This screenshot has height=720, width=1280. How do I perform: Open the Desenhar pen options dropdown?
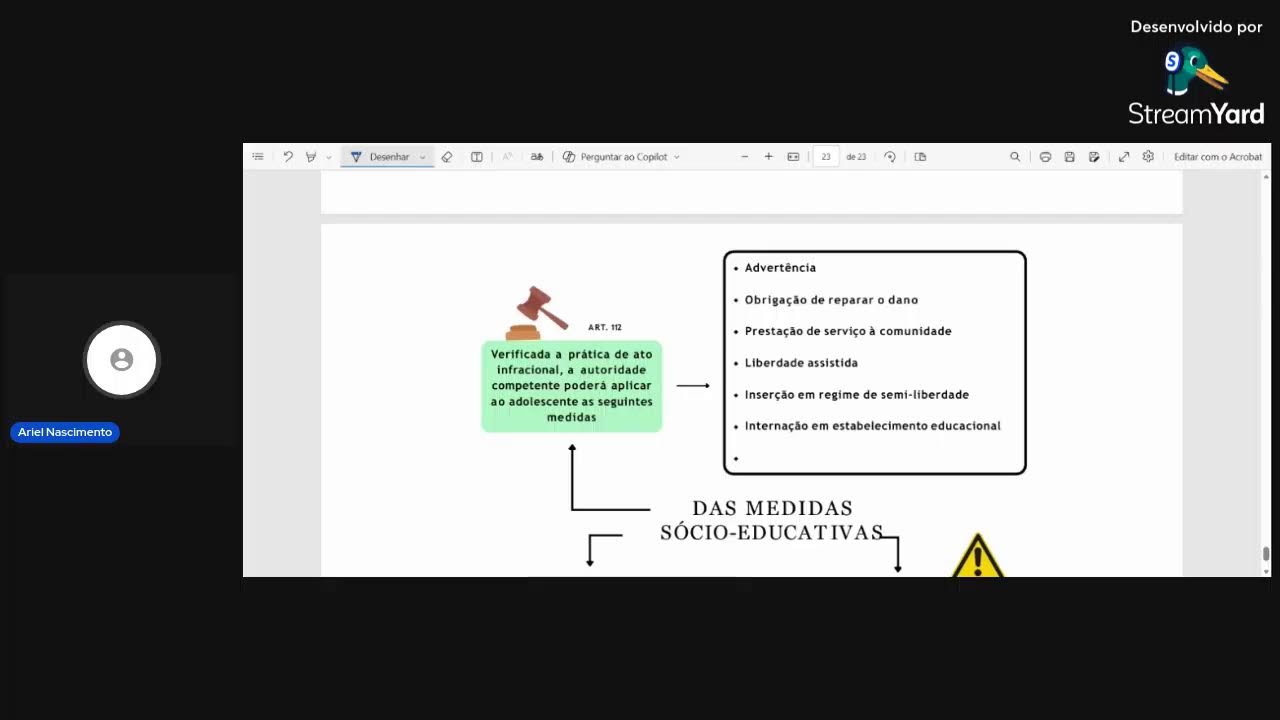click(x=423, y=157)
